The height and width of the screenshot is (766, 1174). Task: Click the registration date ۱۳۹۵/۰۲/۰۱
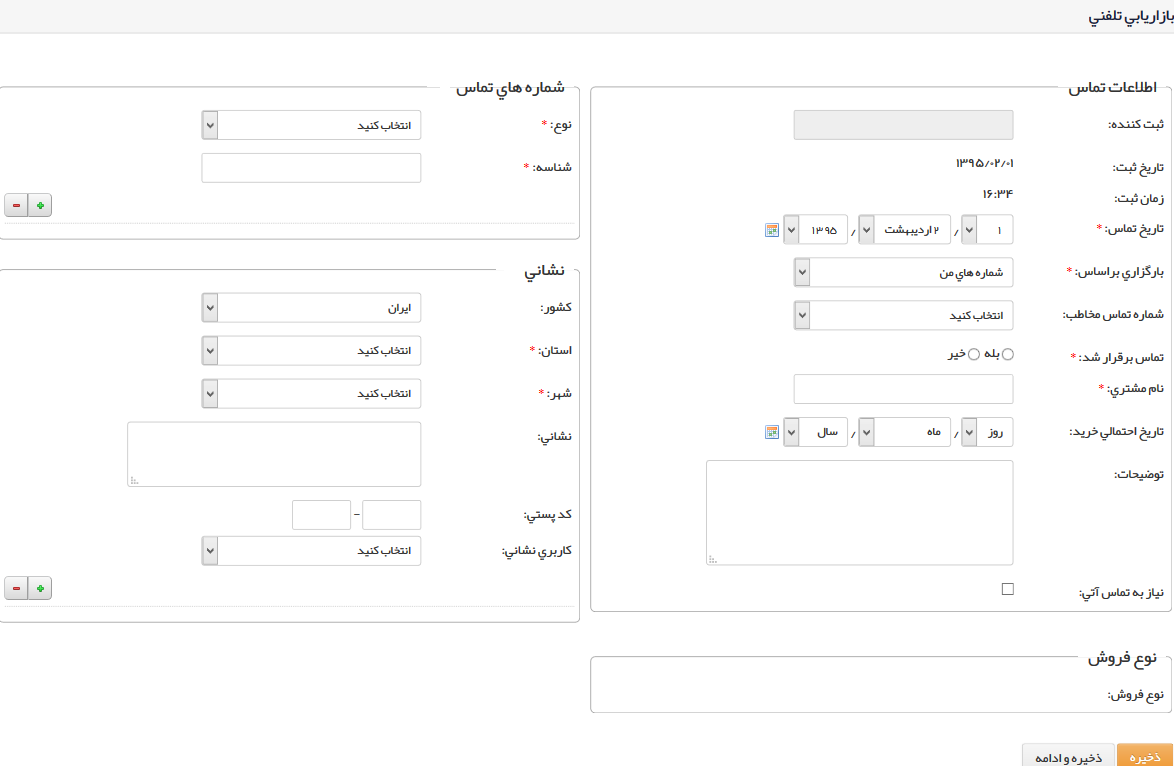985,163
